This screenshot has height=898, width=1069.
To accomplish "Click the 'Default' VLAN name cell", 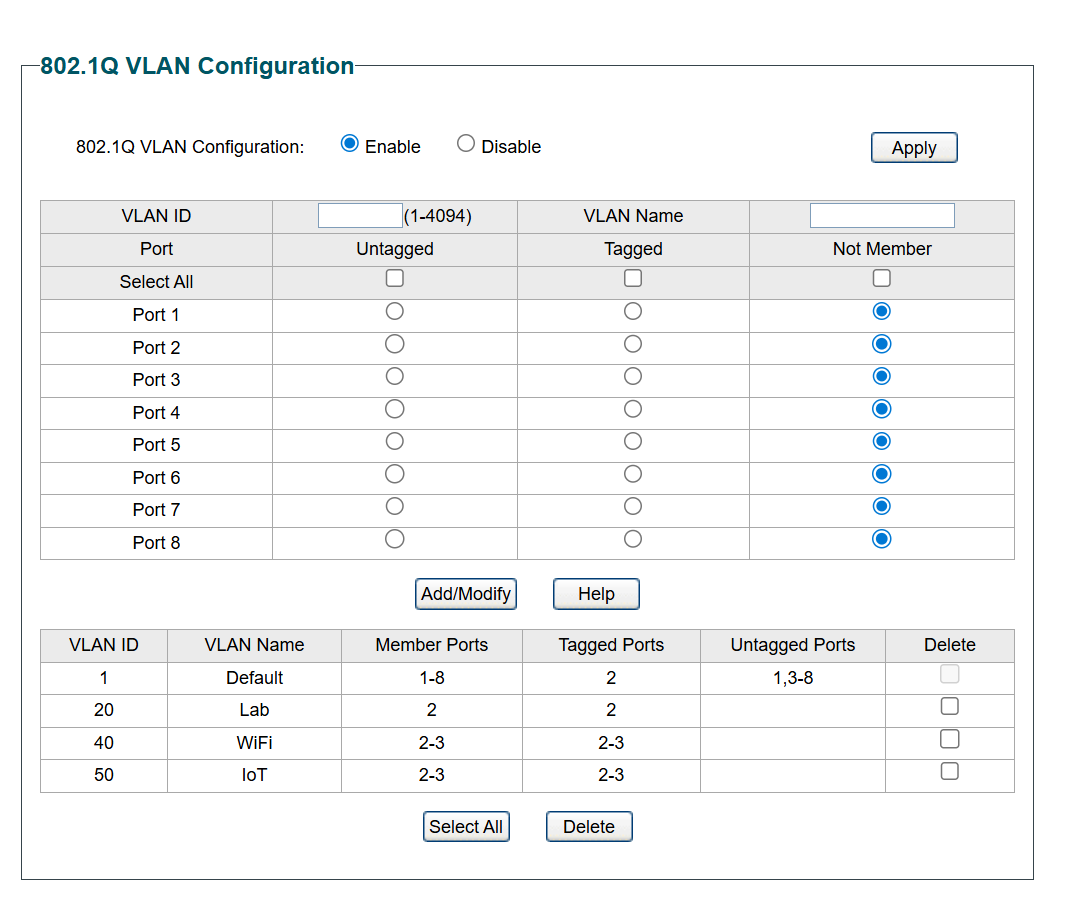I will [254, 678].
